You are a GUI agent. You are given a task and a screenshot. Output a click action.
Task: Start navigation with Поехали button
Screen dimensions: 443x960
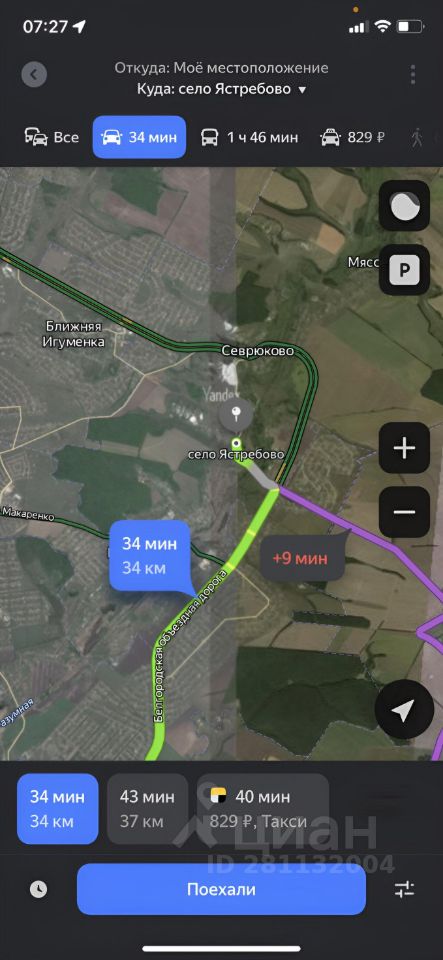coord(222,889)
